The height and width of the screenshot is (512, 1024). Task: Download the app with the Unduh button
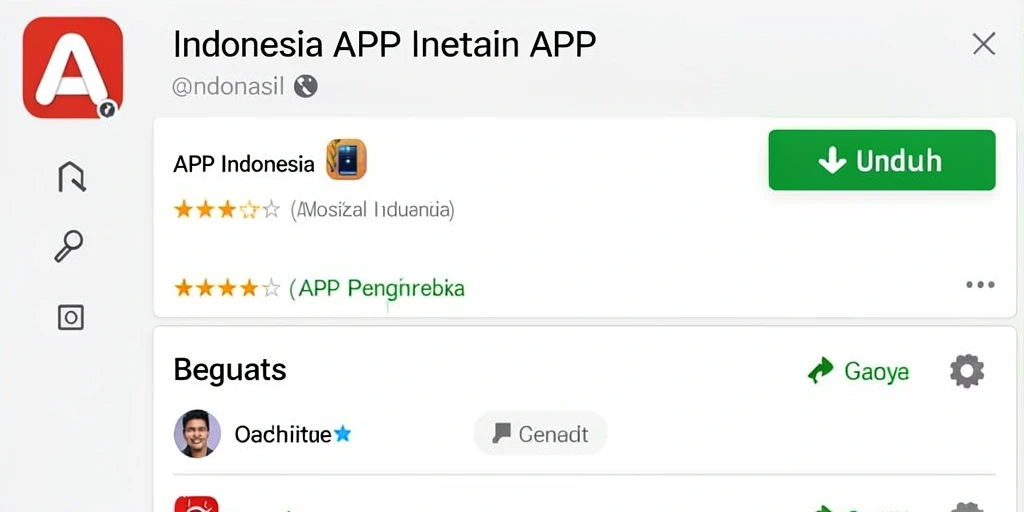pyautogui.click(x=882, y=160)
